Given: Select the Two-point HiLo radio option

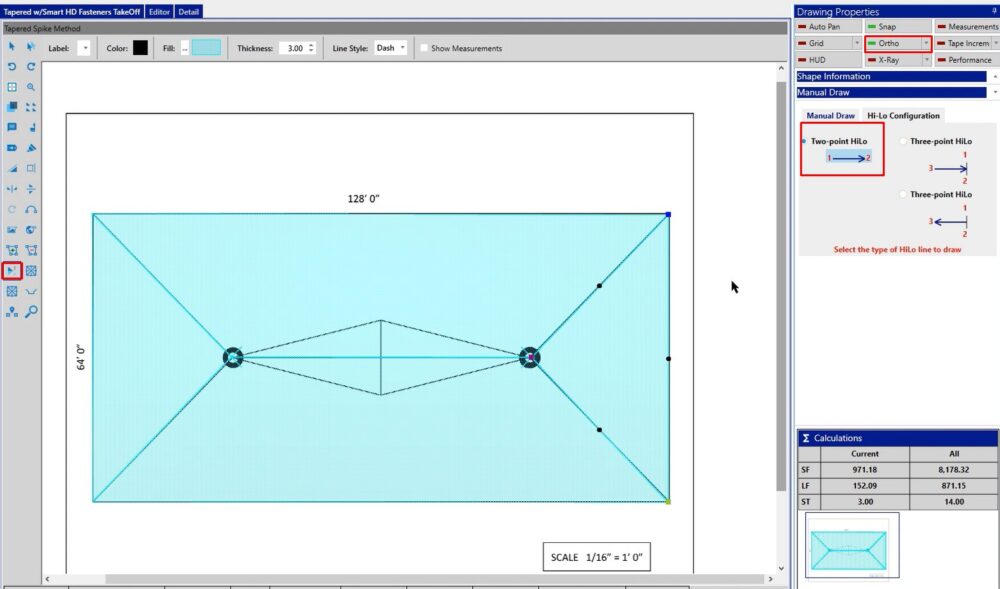Looking at the screenshot, I should click(805, 142).
